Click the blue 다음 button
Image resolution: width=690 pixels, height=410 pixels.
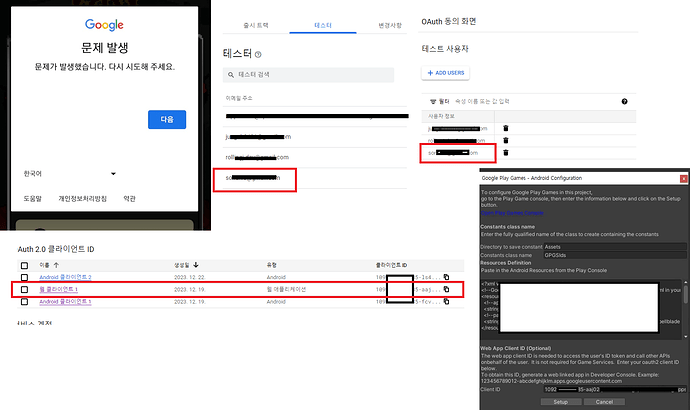click(x=167, y=120)
